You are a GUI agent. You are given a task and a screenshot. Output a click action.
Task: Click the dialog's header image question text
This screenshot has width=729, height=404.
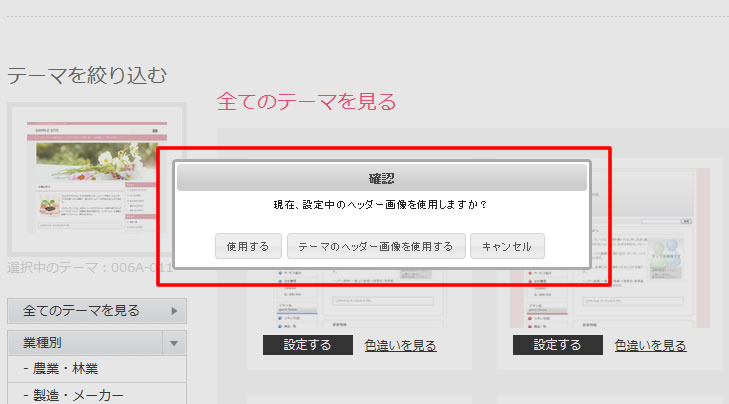tap(380, 205)
